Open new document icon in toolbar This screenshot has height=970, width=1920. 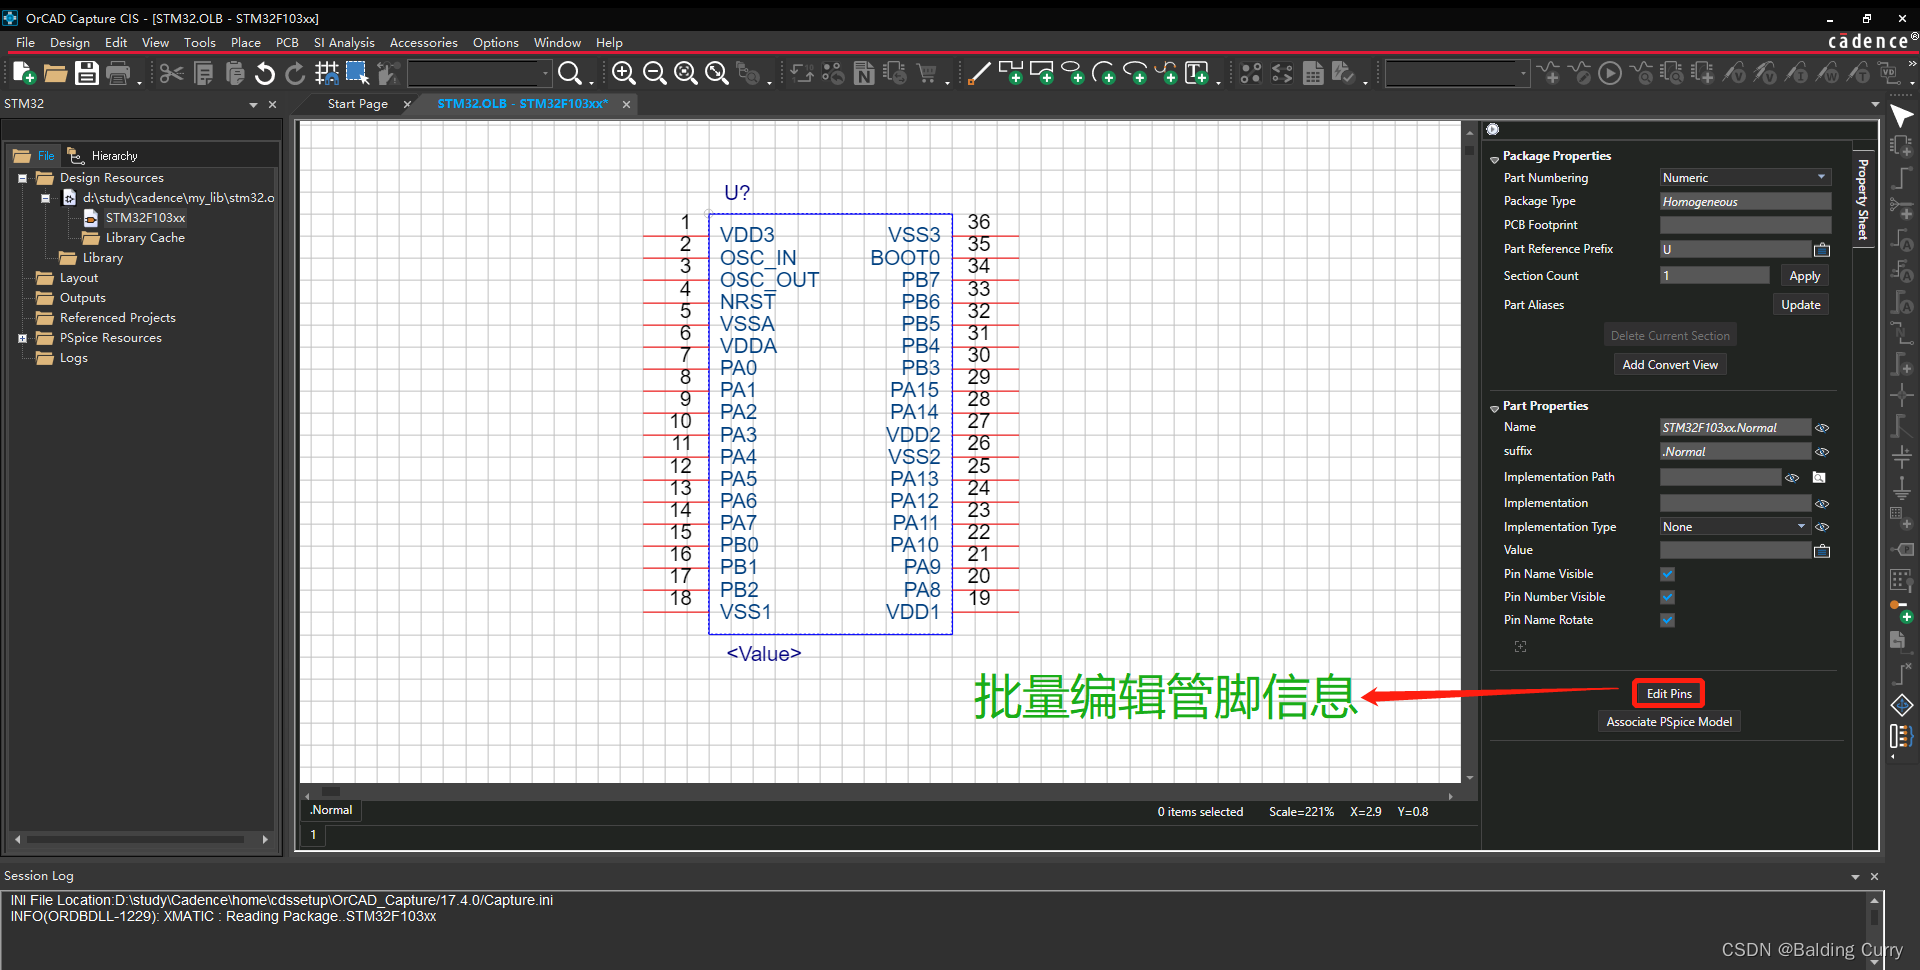pyautogui.click(x=24, y=73)
